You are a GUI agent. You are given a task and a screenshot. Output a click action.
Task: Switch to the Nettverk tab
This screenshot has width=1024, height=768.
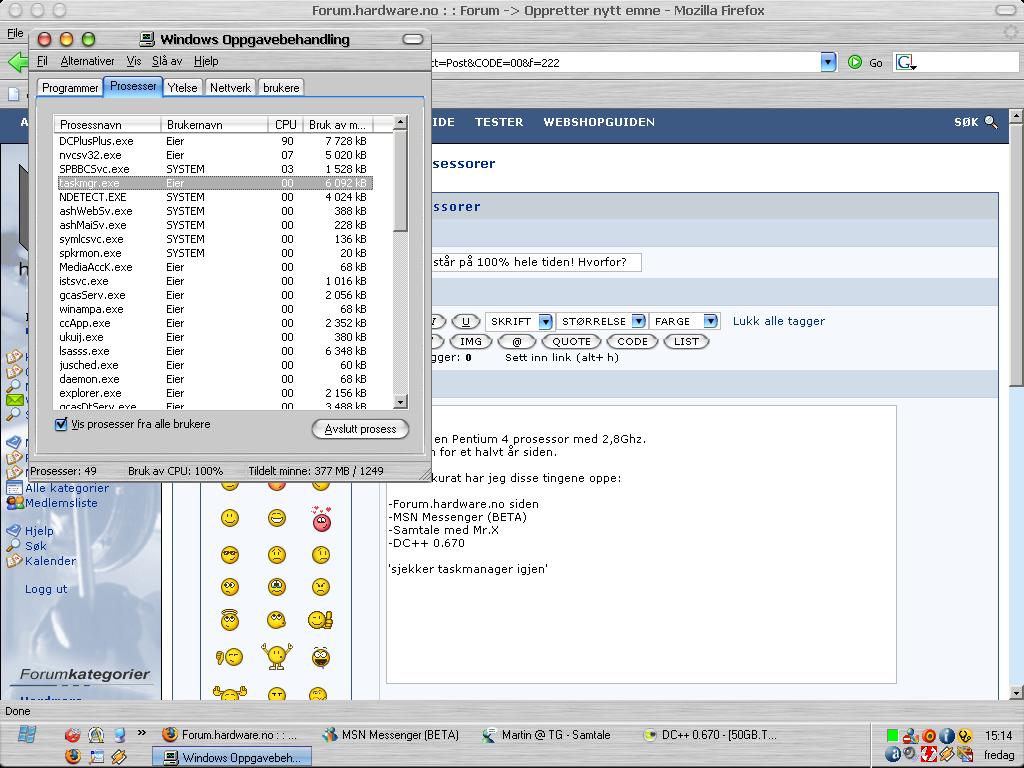230,88
